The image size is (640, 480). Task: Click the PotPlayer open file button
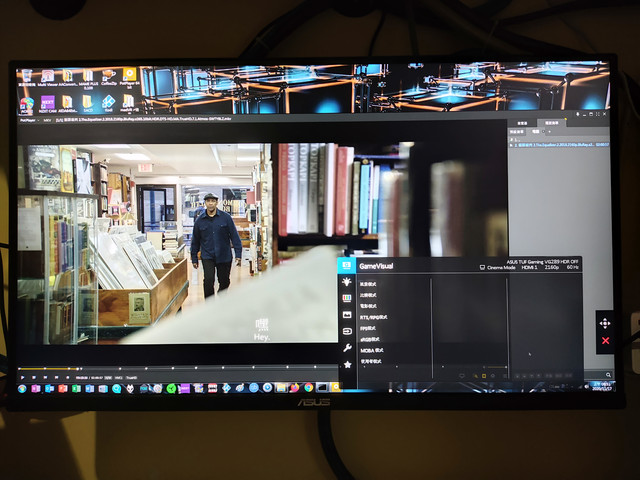[68, 378]
